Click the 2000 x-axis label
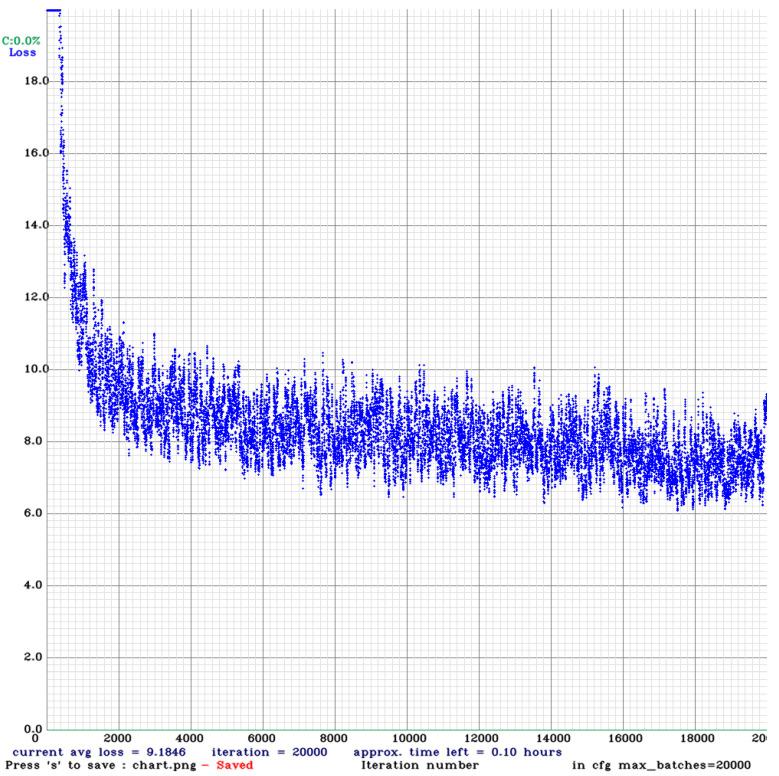Image resolution: width=779 pixels, height=776 pixels. [118, 738]
